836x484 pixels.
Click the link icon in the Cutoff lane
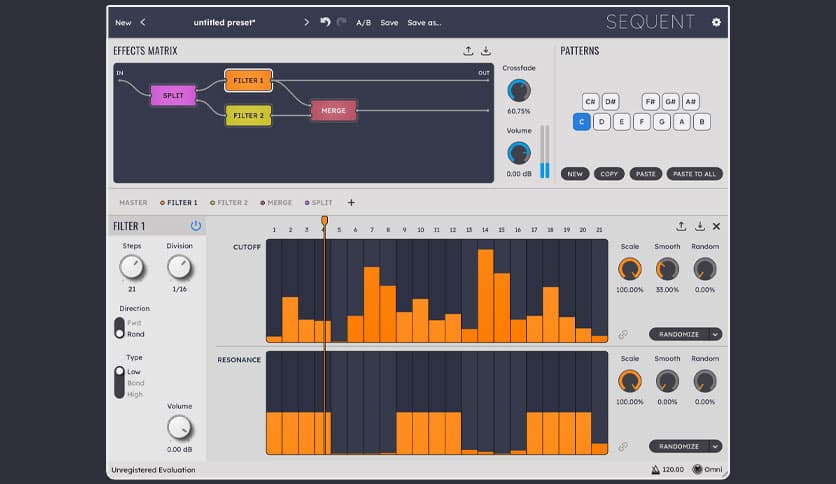[x=623, y=335]
